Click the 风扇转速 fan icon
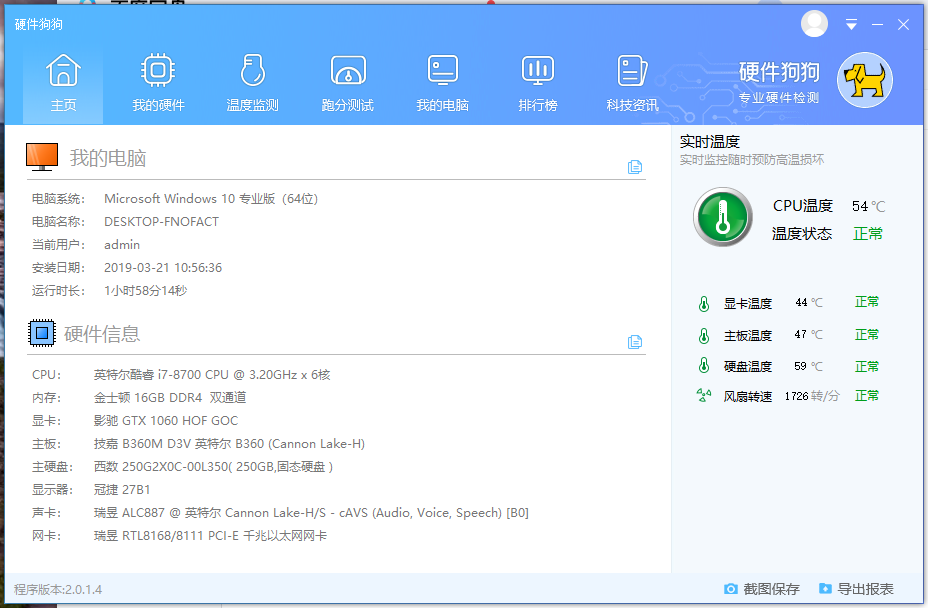 704,395
